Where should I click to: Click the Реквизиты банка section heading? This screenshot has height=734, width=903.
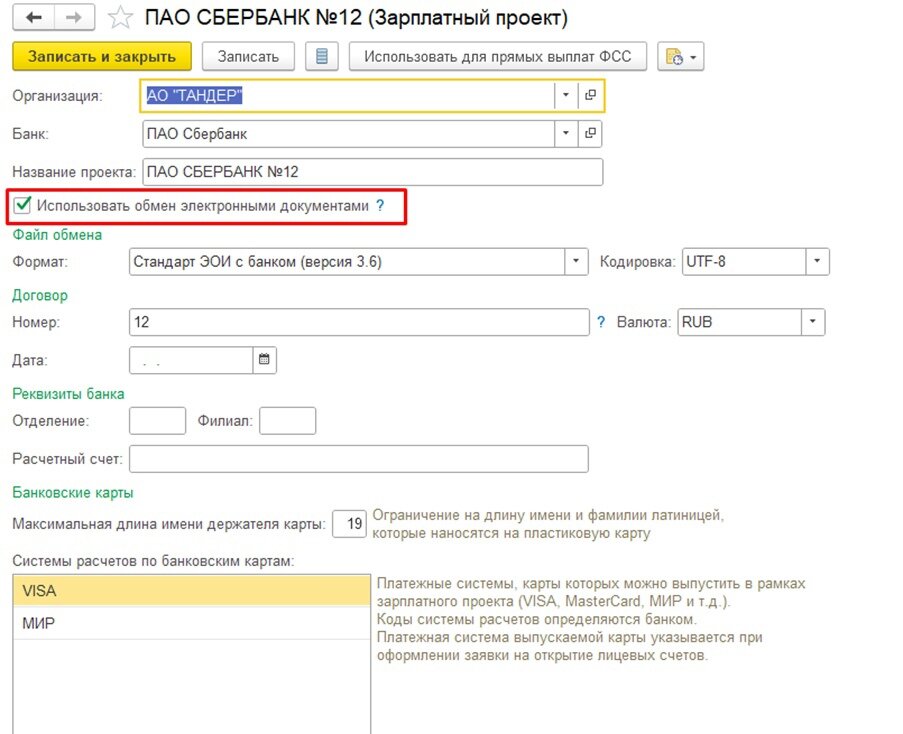[x=68, y=394]
